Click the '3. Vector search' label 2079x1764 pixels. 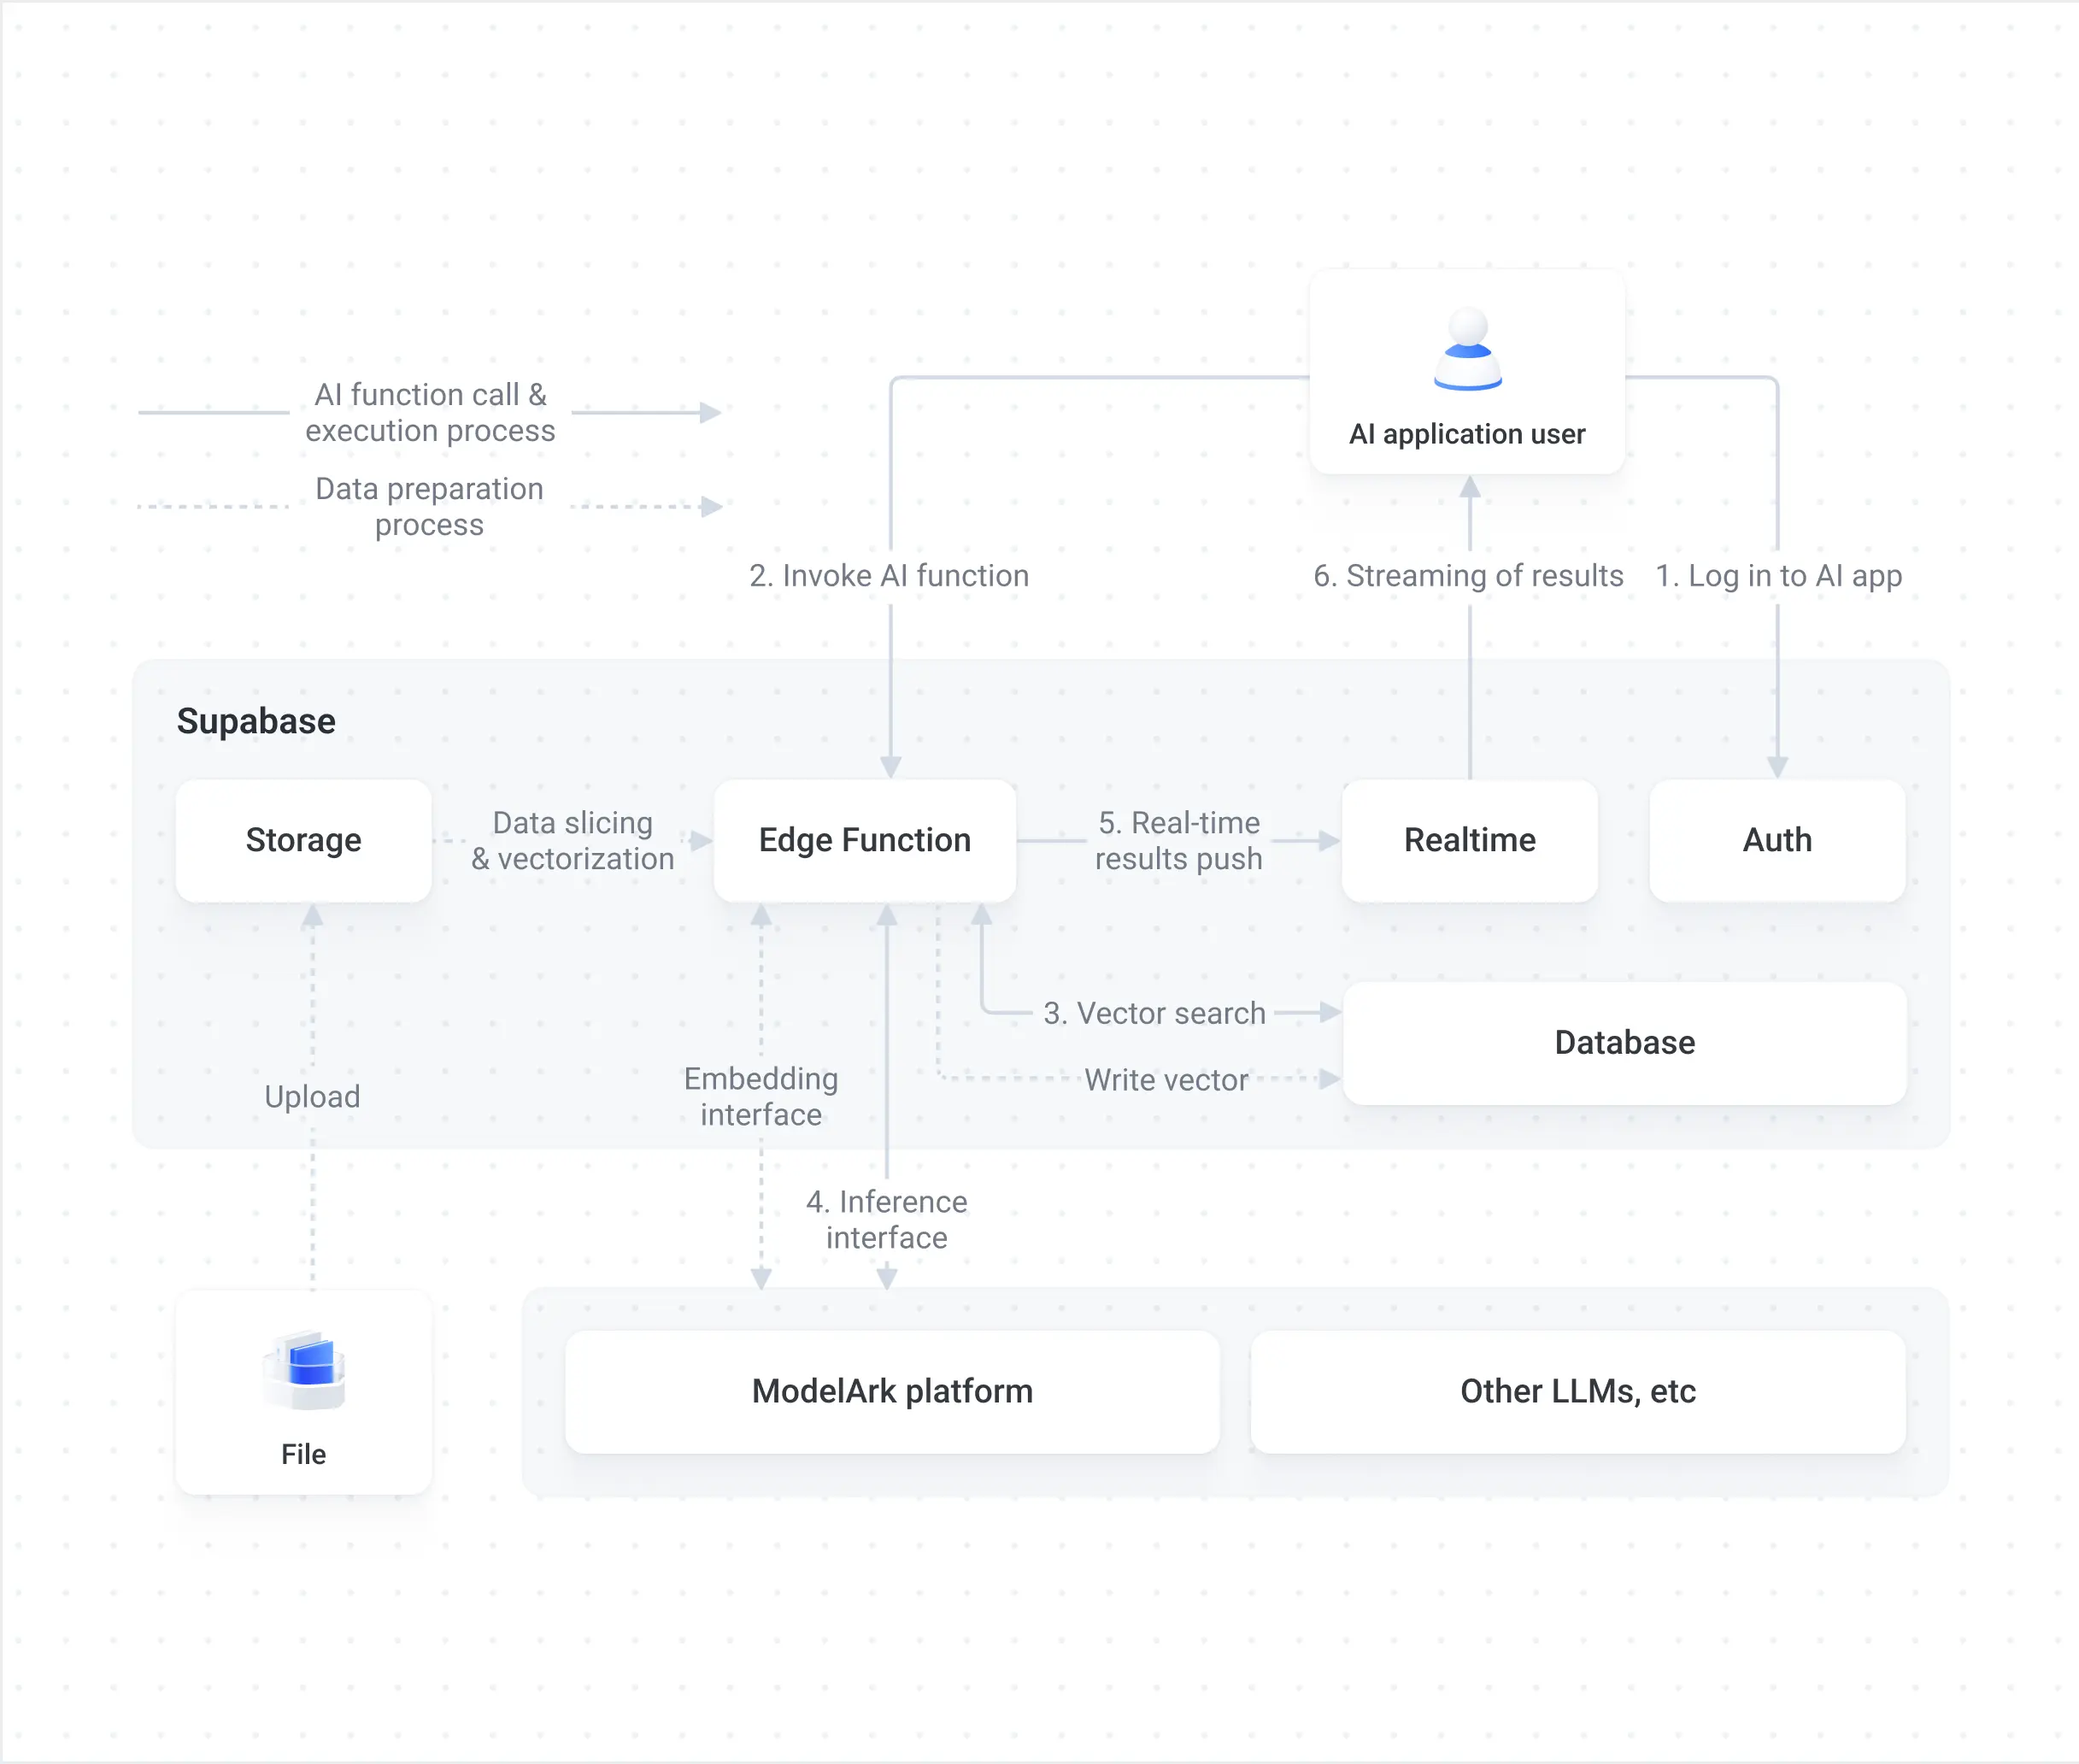(x=1154, y=1013)
